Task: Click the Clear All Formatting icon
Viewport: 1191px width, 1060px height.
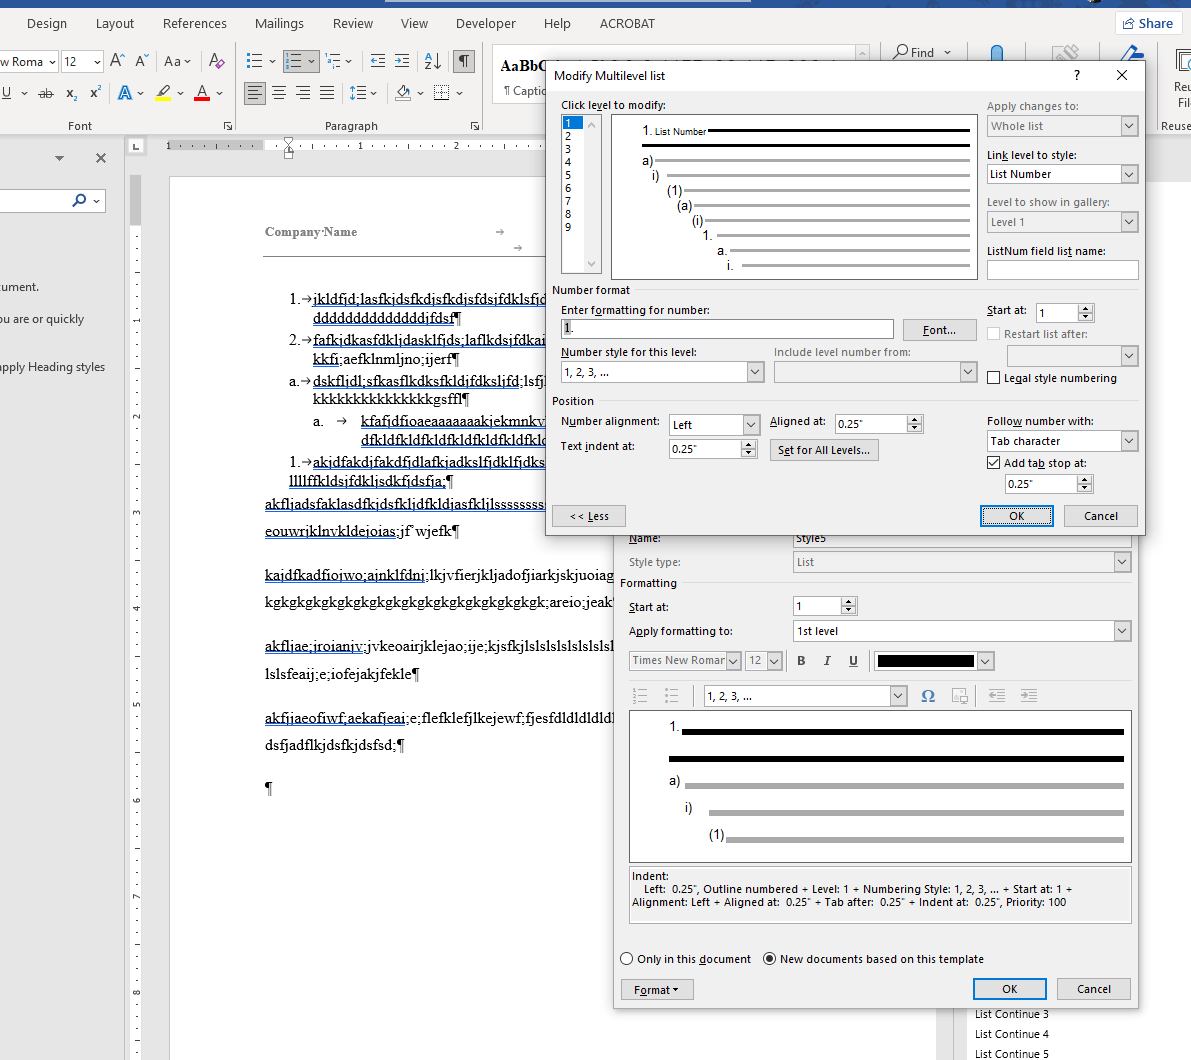Action: click(x=216, y=61)
